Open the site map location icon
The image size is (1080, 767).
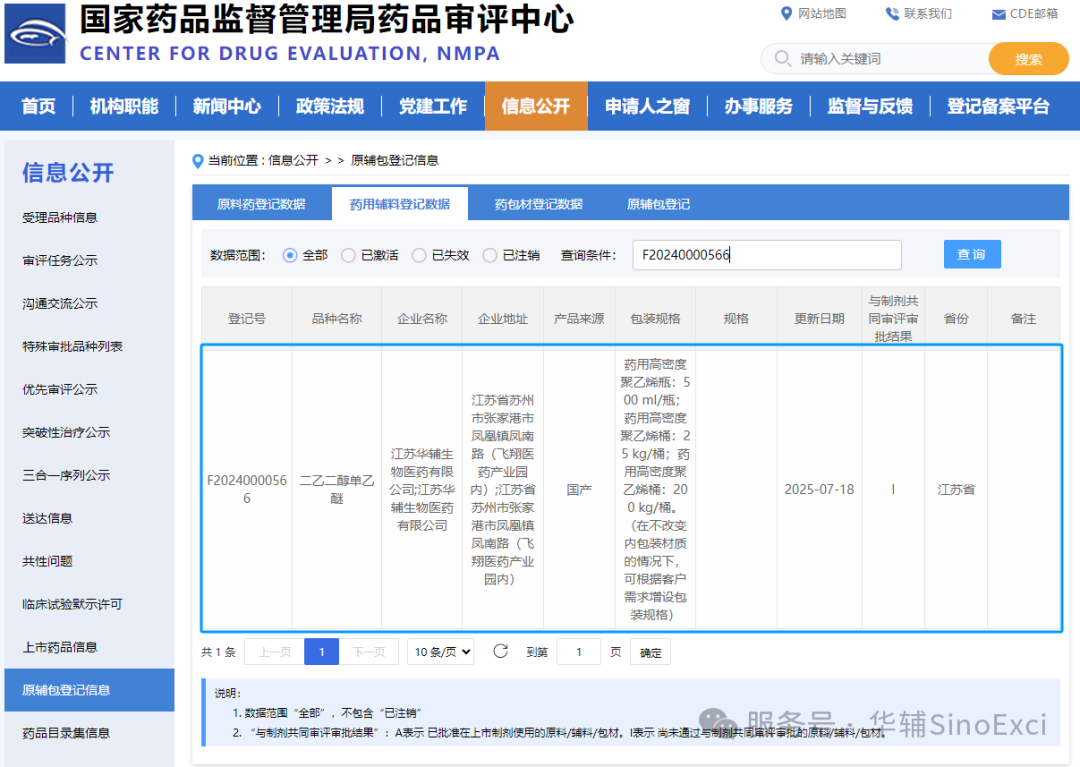(786, 14)
